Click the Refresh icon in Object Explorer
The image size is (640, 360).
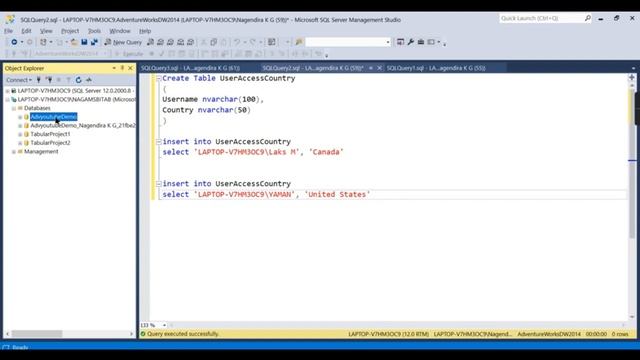coord(78,80)
